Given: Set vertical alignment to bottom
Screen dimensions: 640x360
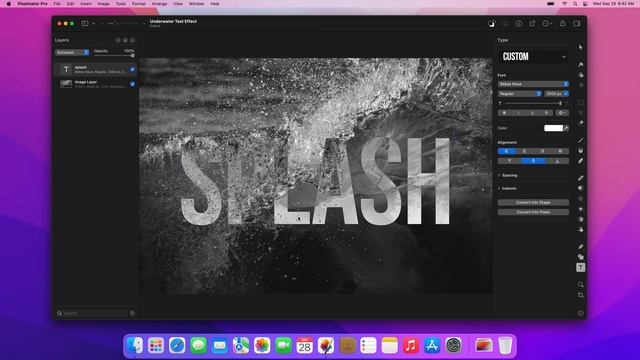Looking at the screenshot, I should (x=557, y=161).
